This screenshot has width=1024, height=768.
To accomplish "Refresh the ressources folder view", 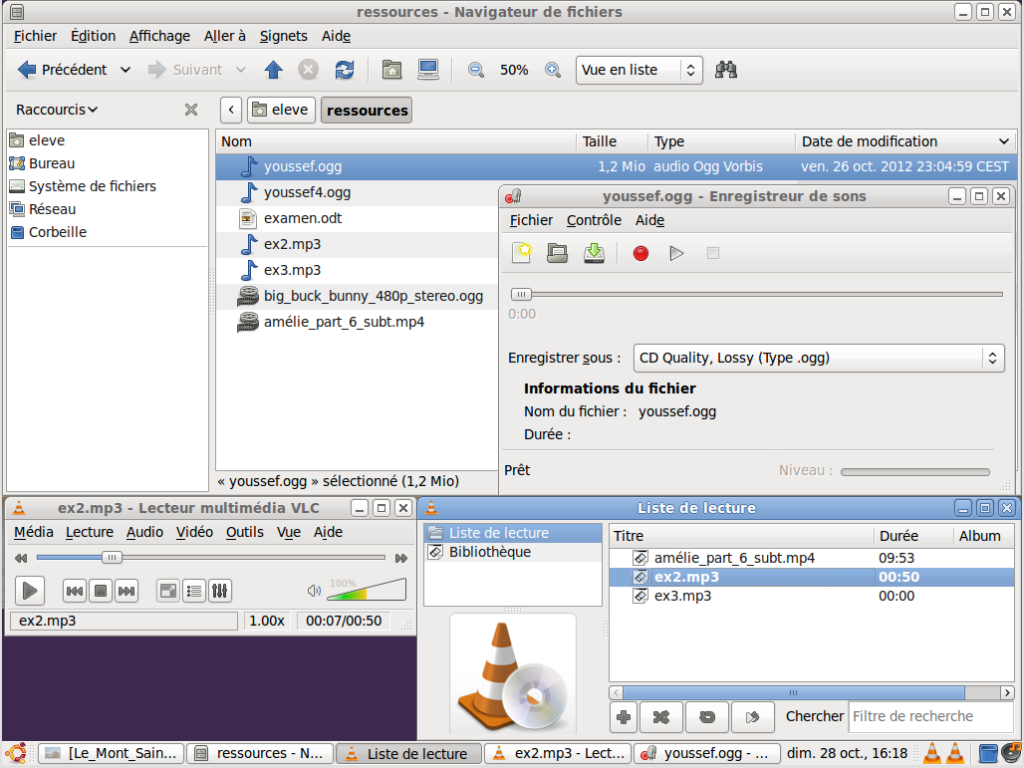I will pyautogui.click(x=345, y=70).
